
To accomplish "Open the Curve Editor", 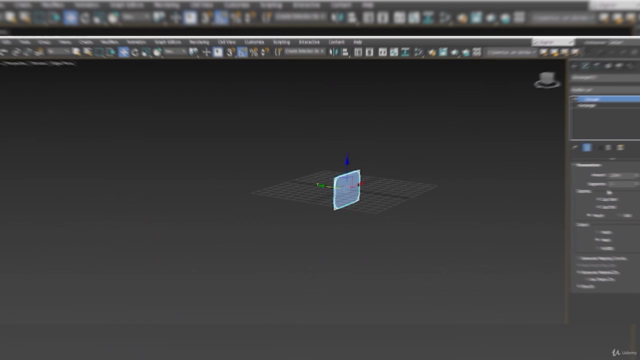I will coord(394,52).
